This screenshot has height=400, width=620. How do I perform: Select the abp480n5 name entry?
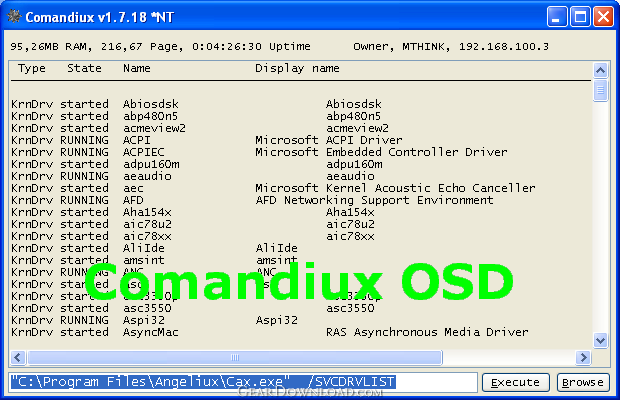[151, 116]
